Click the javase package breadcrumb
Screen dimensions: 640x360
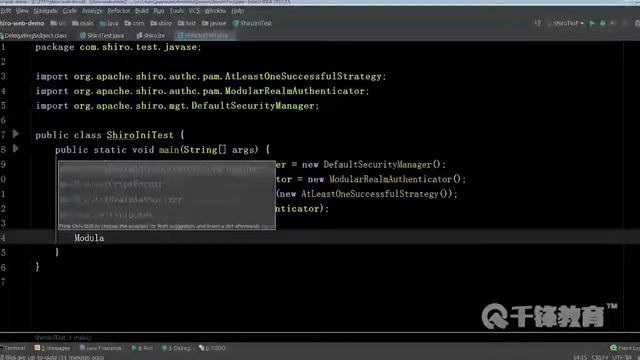pos(214,23)
